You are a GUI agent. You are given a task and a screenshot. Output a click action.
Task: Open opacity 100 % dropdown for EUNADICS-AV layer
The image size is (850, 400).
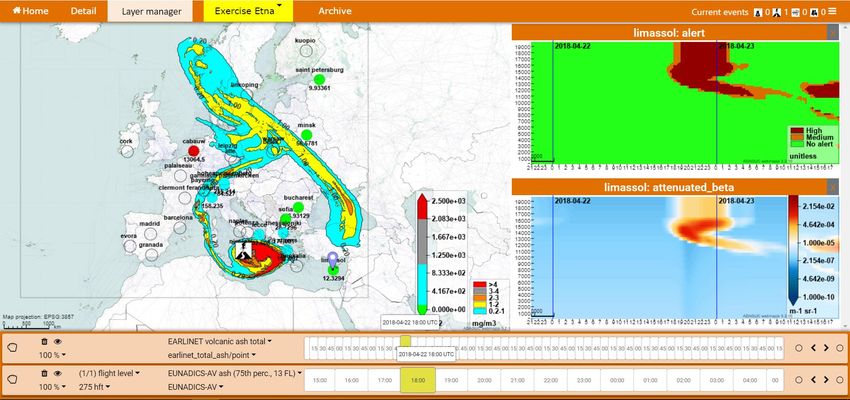(x=52, y=386)
